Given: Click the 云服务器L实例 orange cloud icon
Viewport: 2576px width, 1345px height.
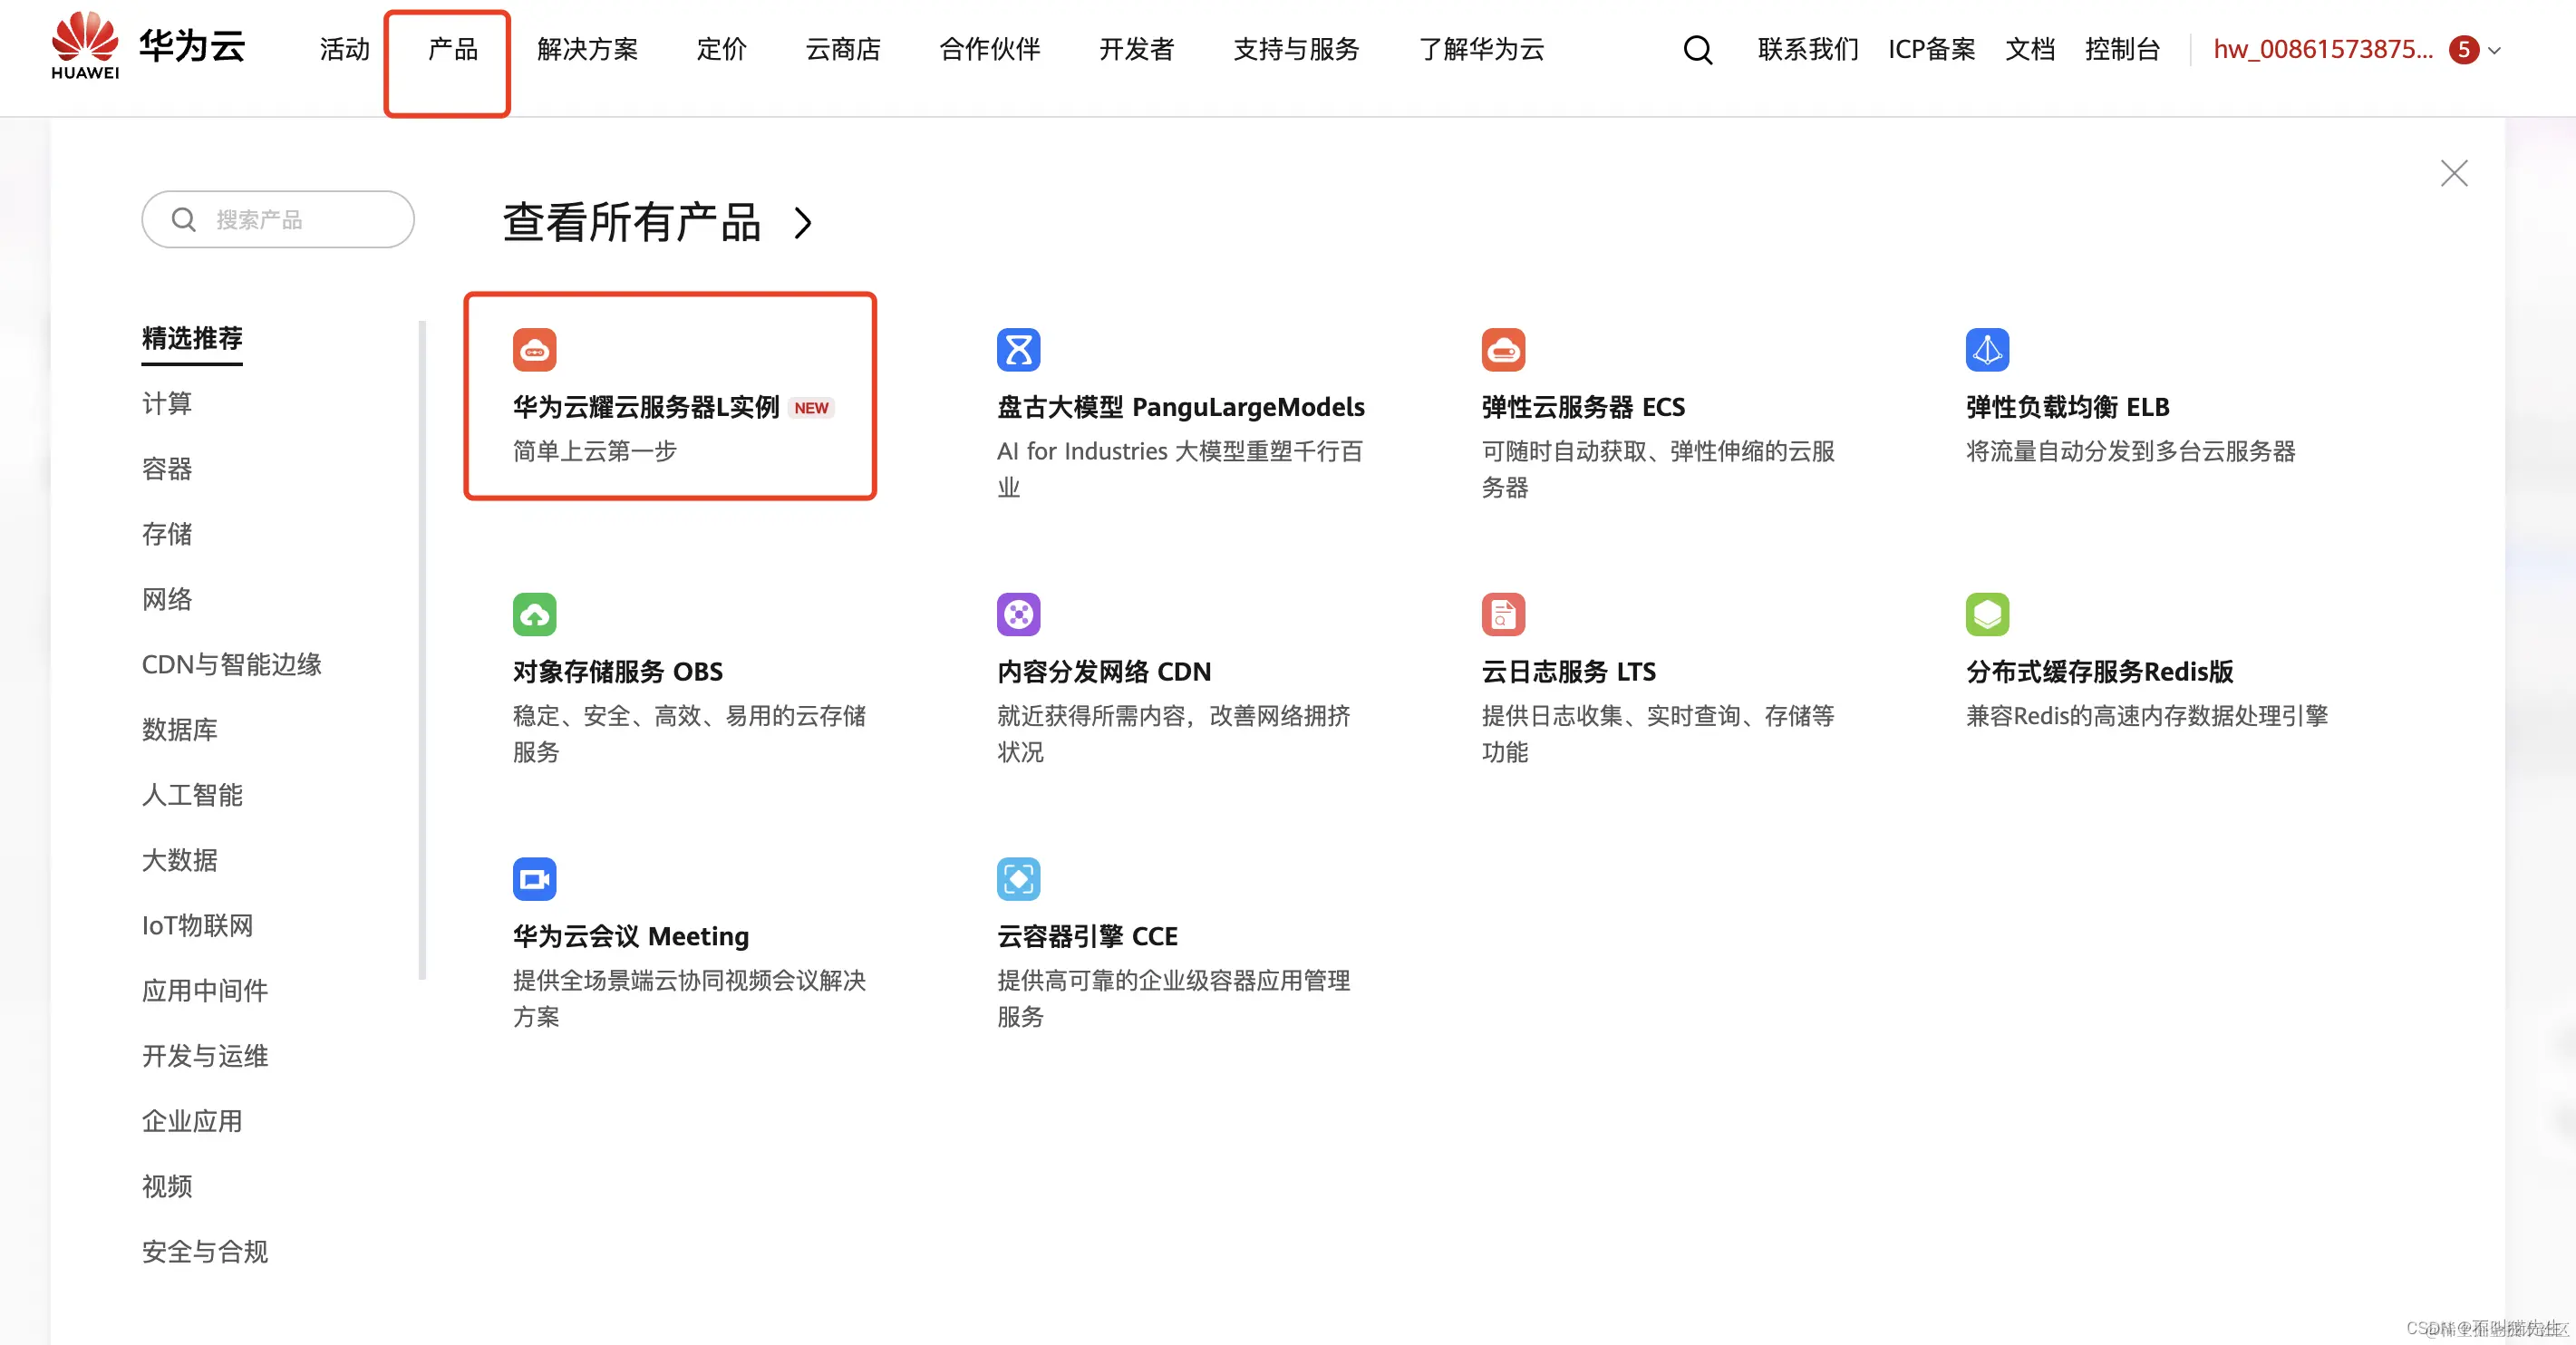Looking at the screenshot, I should (x=535, y=349).
